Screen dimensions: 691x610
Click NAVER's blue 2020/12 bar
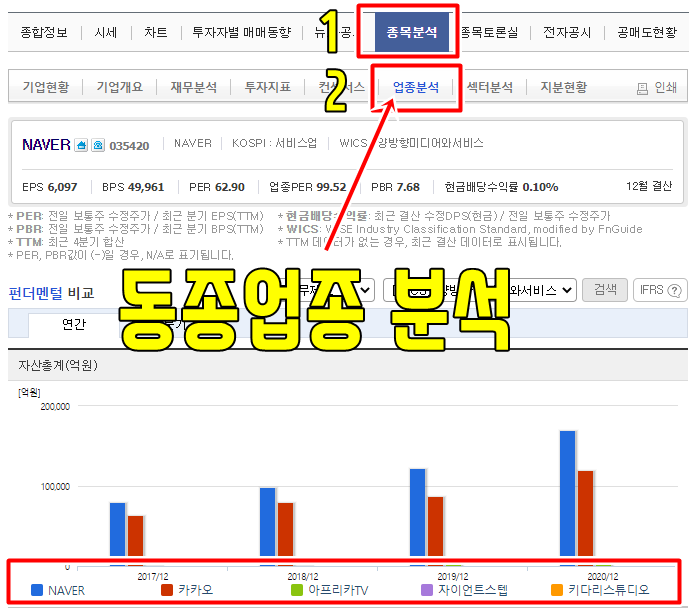[568, 494]
